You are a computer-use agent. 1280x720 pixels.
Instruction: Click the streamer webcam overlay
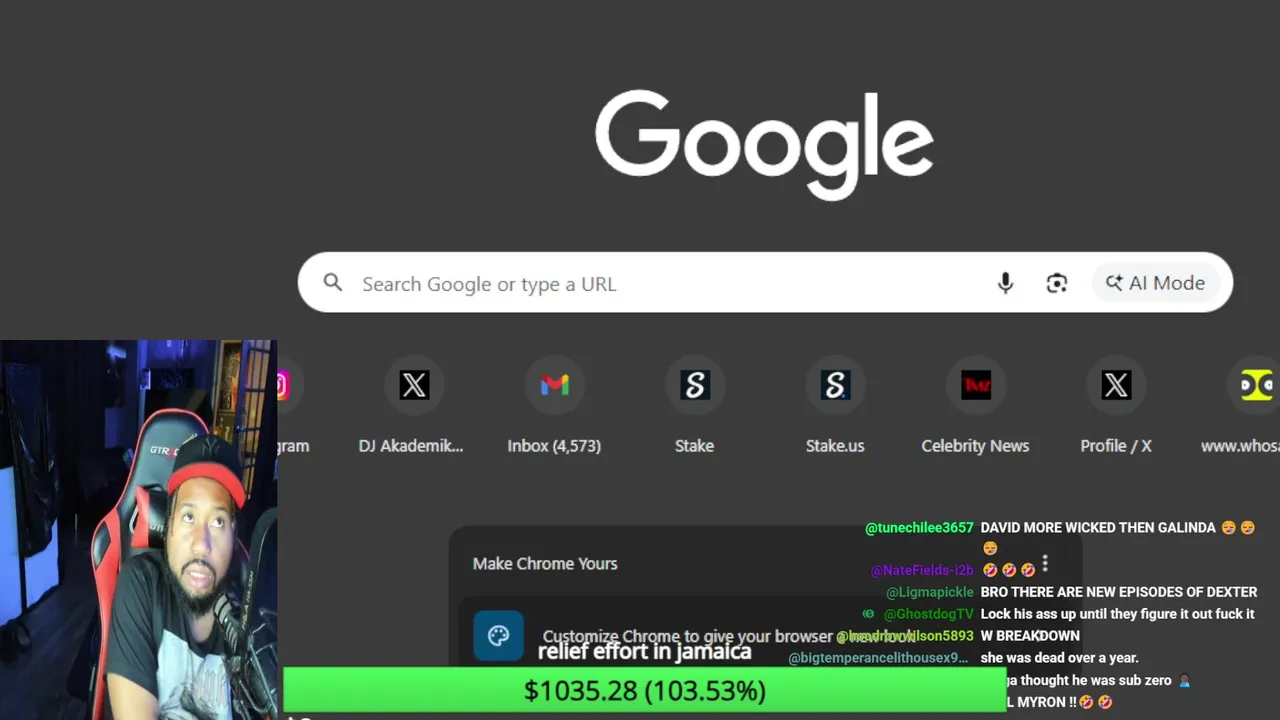(x=138, y=530)
